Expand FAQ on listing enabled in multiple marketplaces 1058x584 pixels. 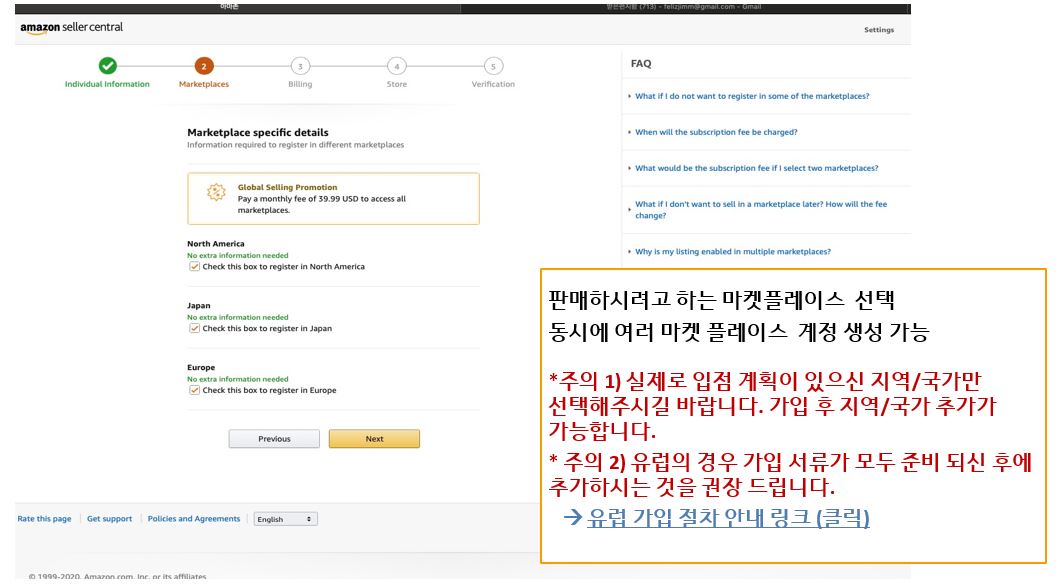733,252
